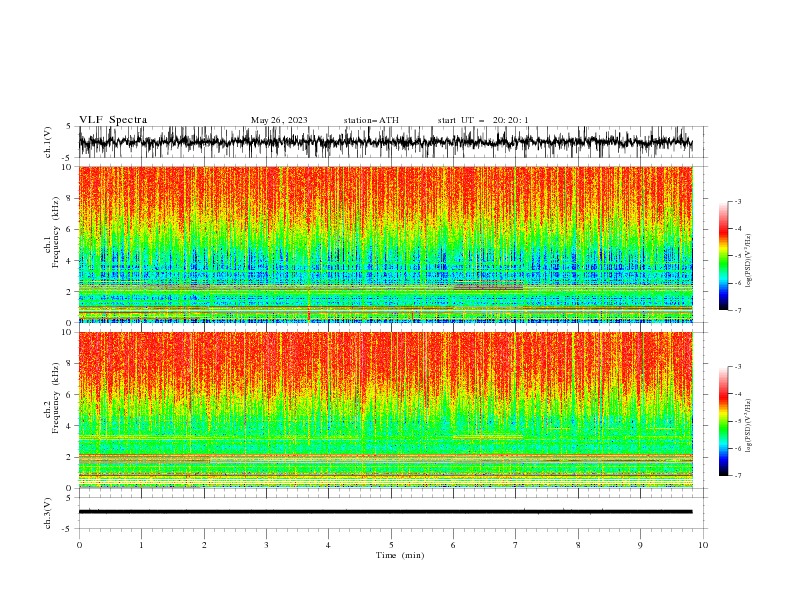Click the '7' time axis tick label
792x612 pixels.
(x=516, y=545)
